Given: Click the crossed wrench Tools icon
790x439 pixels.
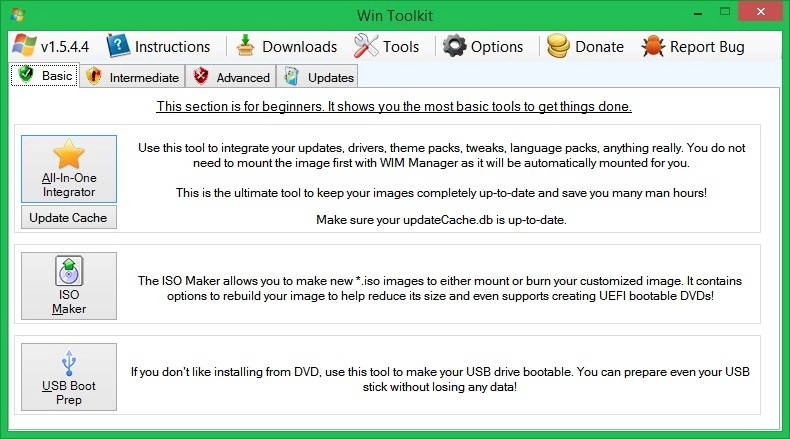Looking at the screenshot, I should point(366,46).
